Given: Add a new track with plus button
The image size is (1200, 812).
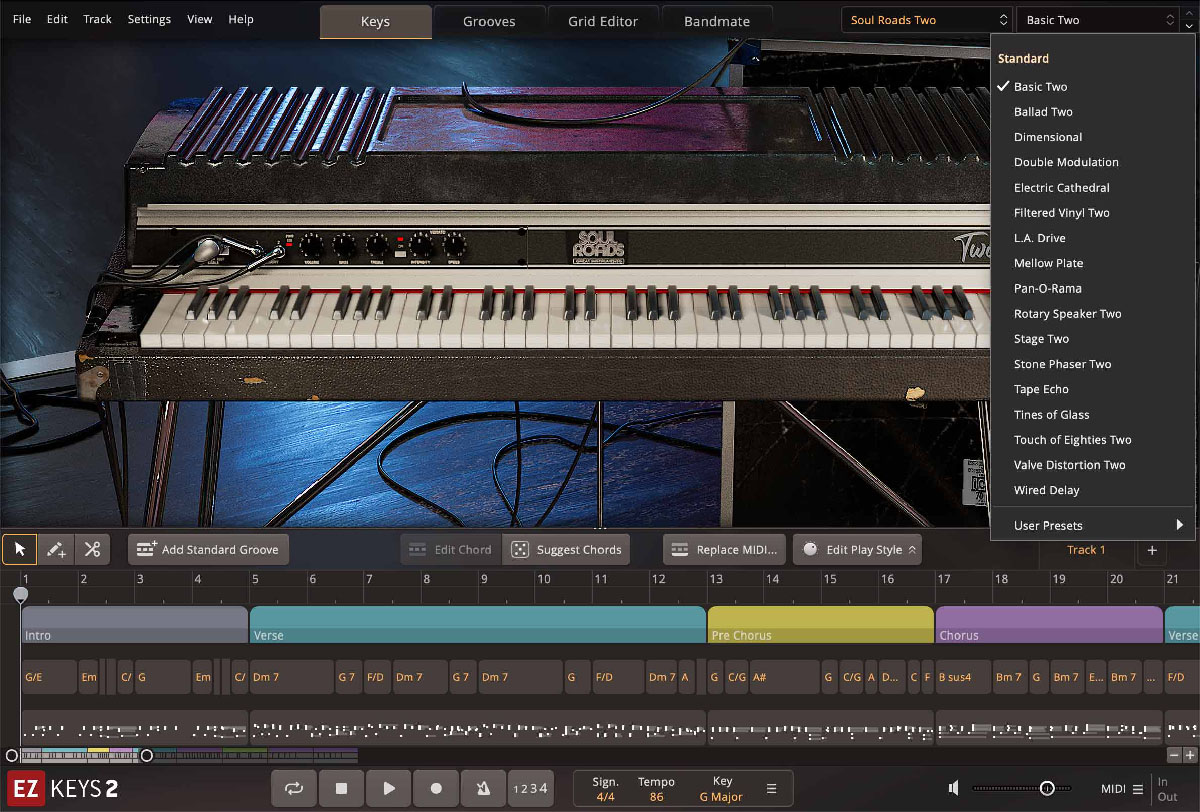Looking at the screenshot, I should [x=1151, y=550].
